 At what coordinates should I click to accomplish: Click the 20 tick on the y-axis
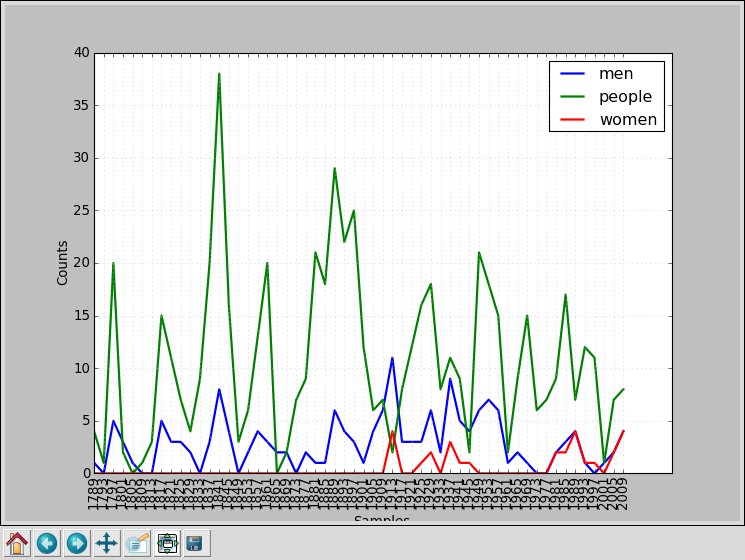pos(80,263)
